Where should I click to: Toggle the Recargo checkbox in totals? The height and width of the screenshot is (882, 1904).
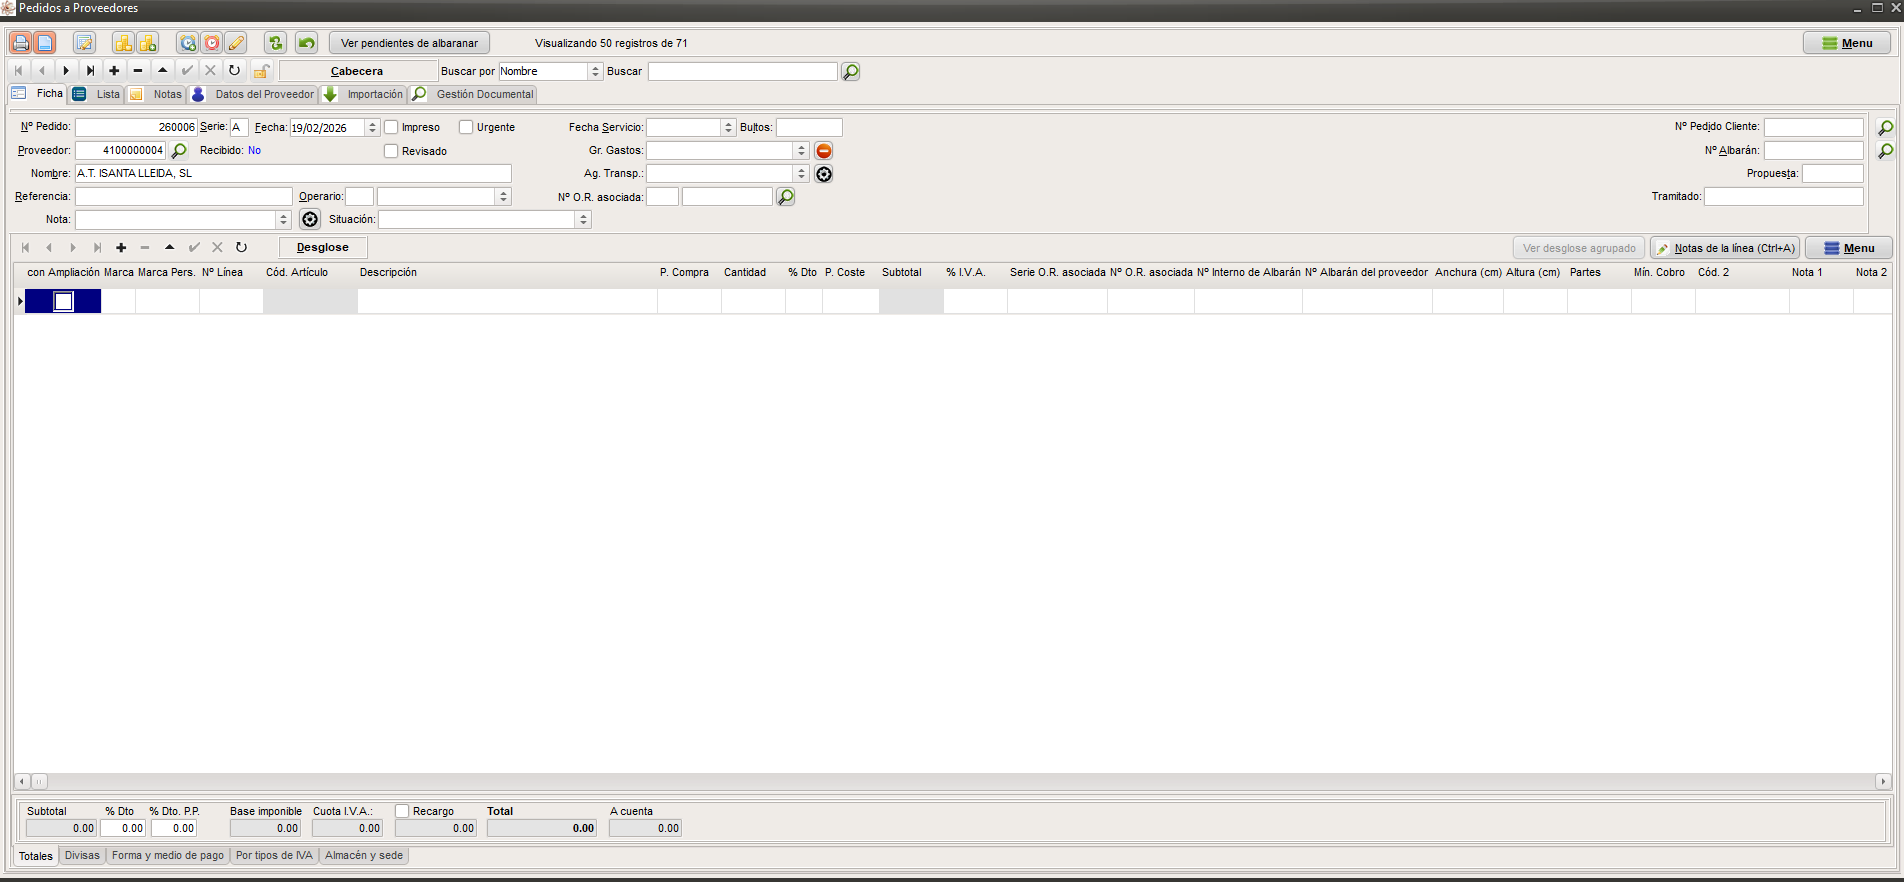coord(402,811)
